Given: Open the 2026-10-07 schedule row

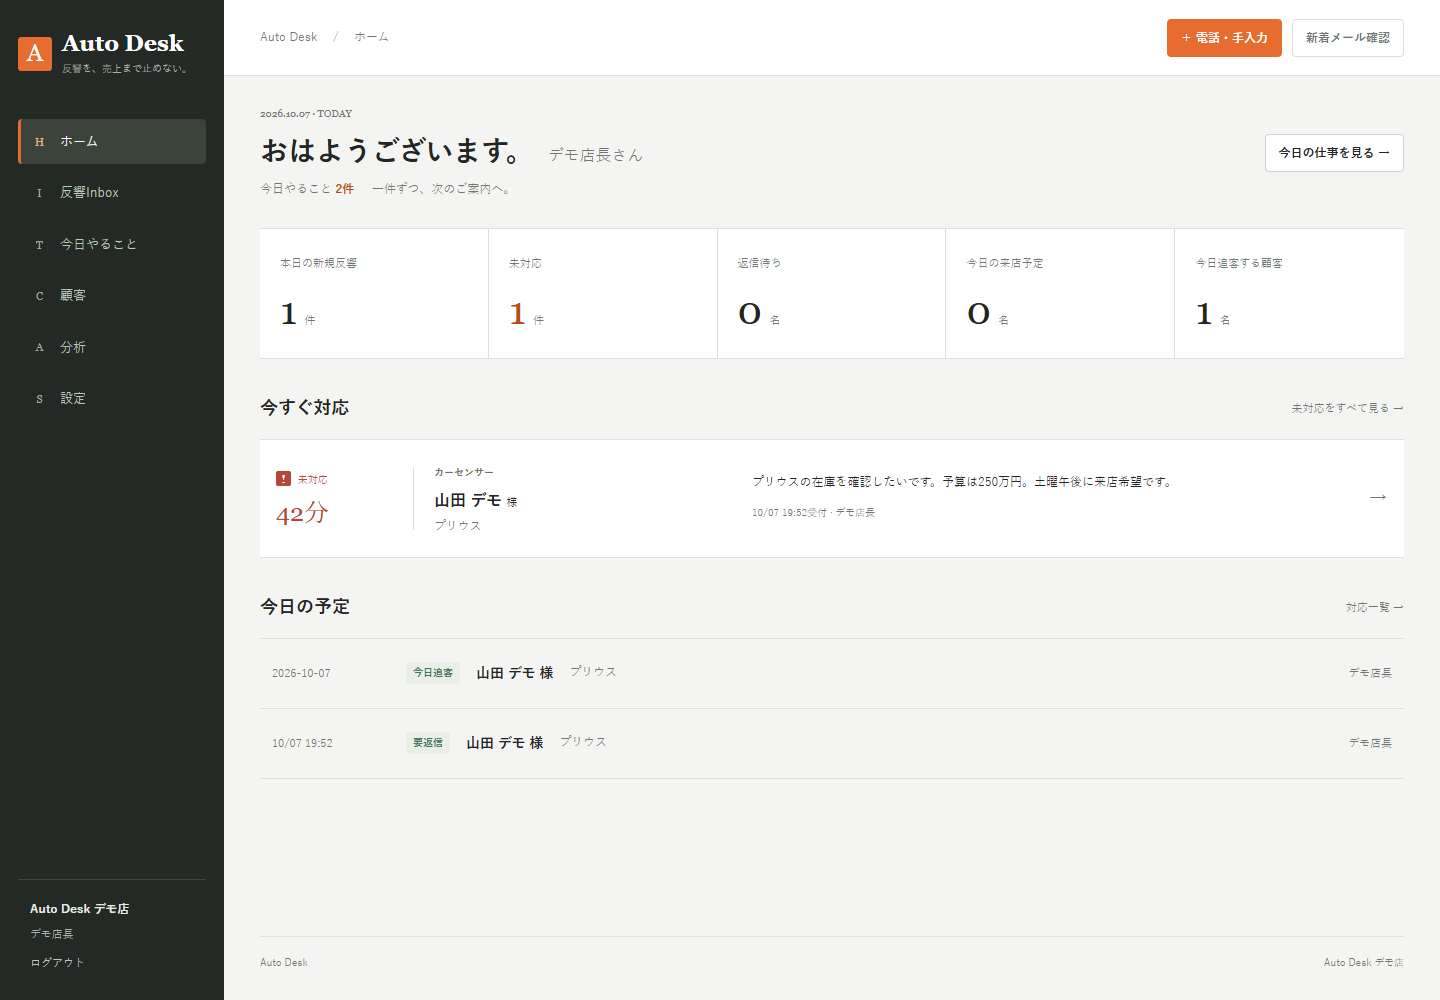Looking at the screenshot, I should tap(832, 673).
